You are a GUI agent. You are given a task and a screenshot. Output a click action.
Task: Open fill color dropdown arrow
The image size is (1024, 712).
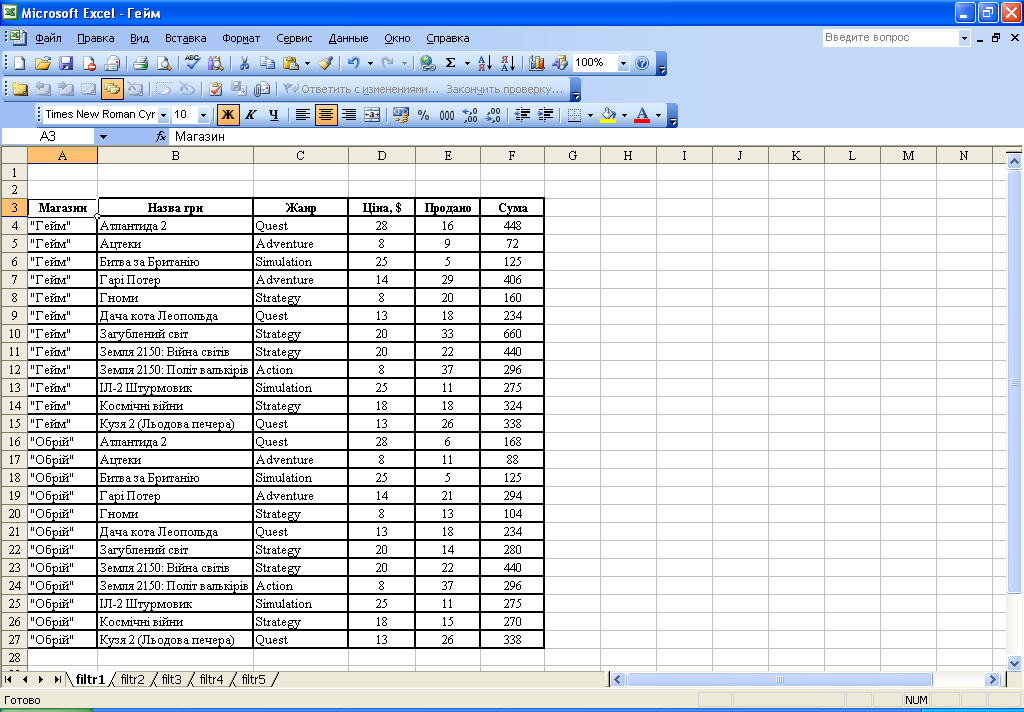[x=624, y=115]
